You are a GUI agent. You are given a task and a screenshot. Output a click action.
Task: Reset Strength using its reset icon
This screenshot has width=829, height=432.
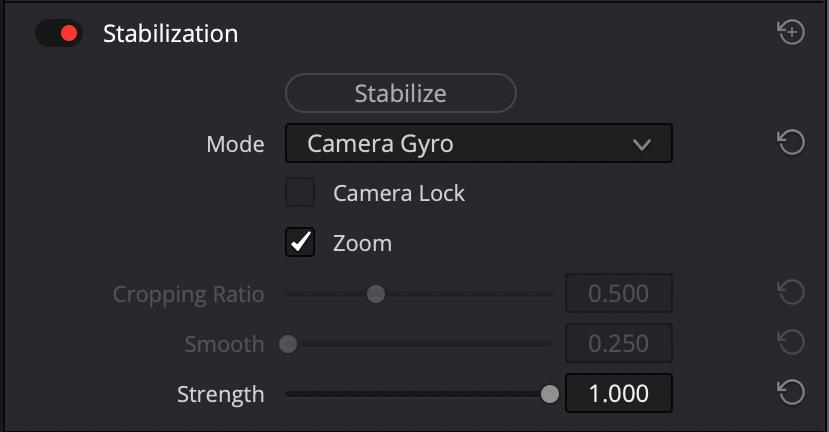click(791, 392)
